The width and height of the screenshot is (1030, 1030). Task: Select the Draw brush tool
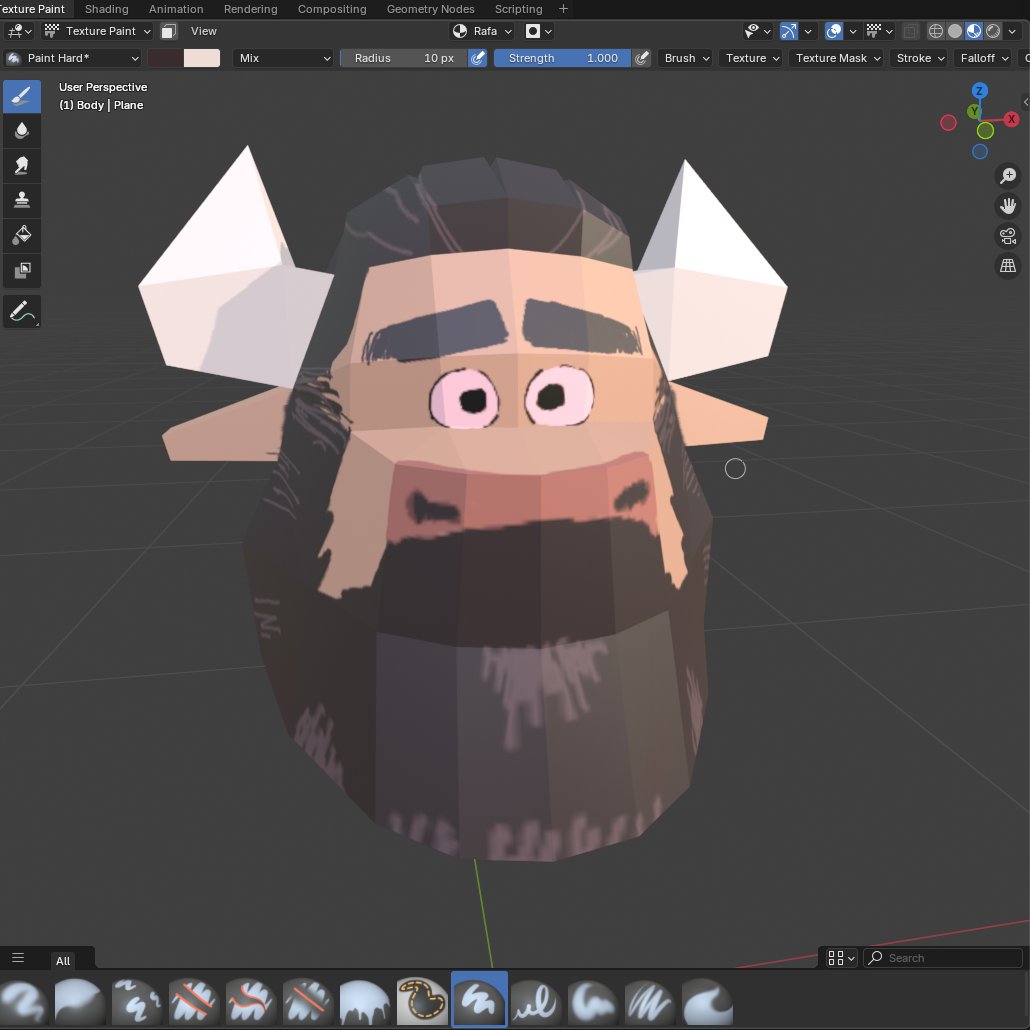(x=21, y=96)
